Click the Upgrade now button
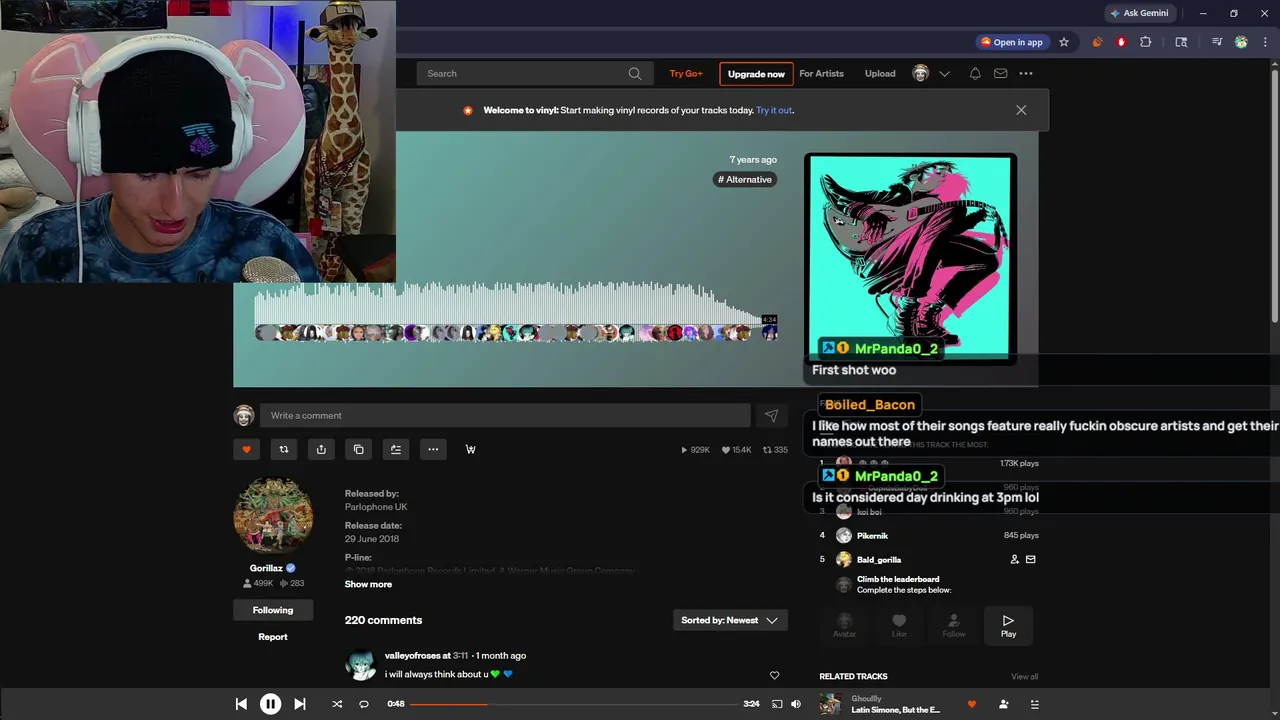The image size is (1280, 720). (756, 74)
